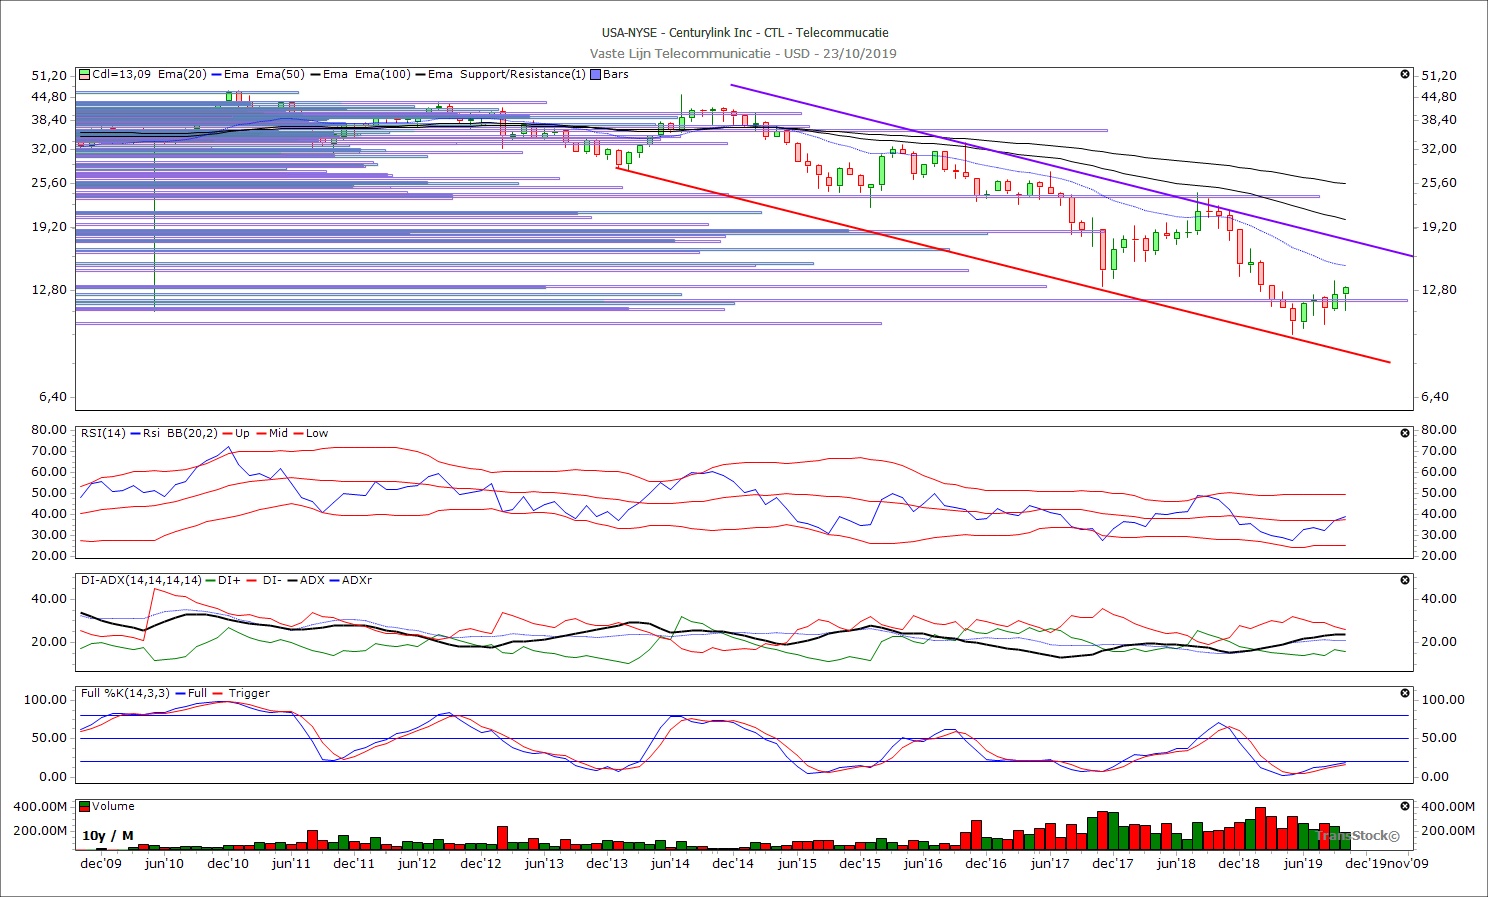Viewport: 1488px width, 897px height.
Task: Click the Volume panel label
Action: coord(113,807)
